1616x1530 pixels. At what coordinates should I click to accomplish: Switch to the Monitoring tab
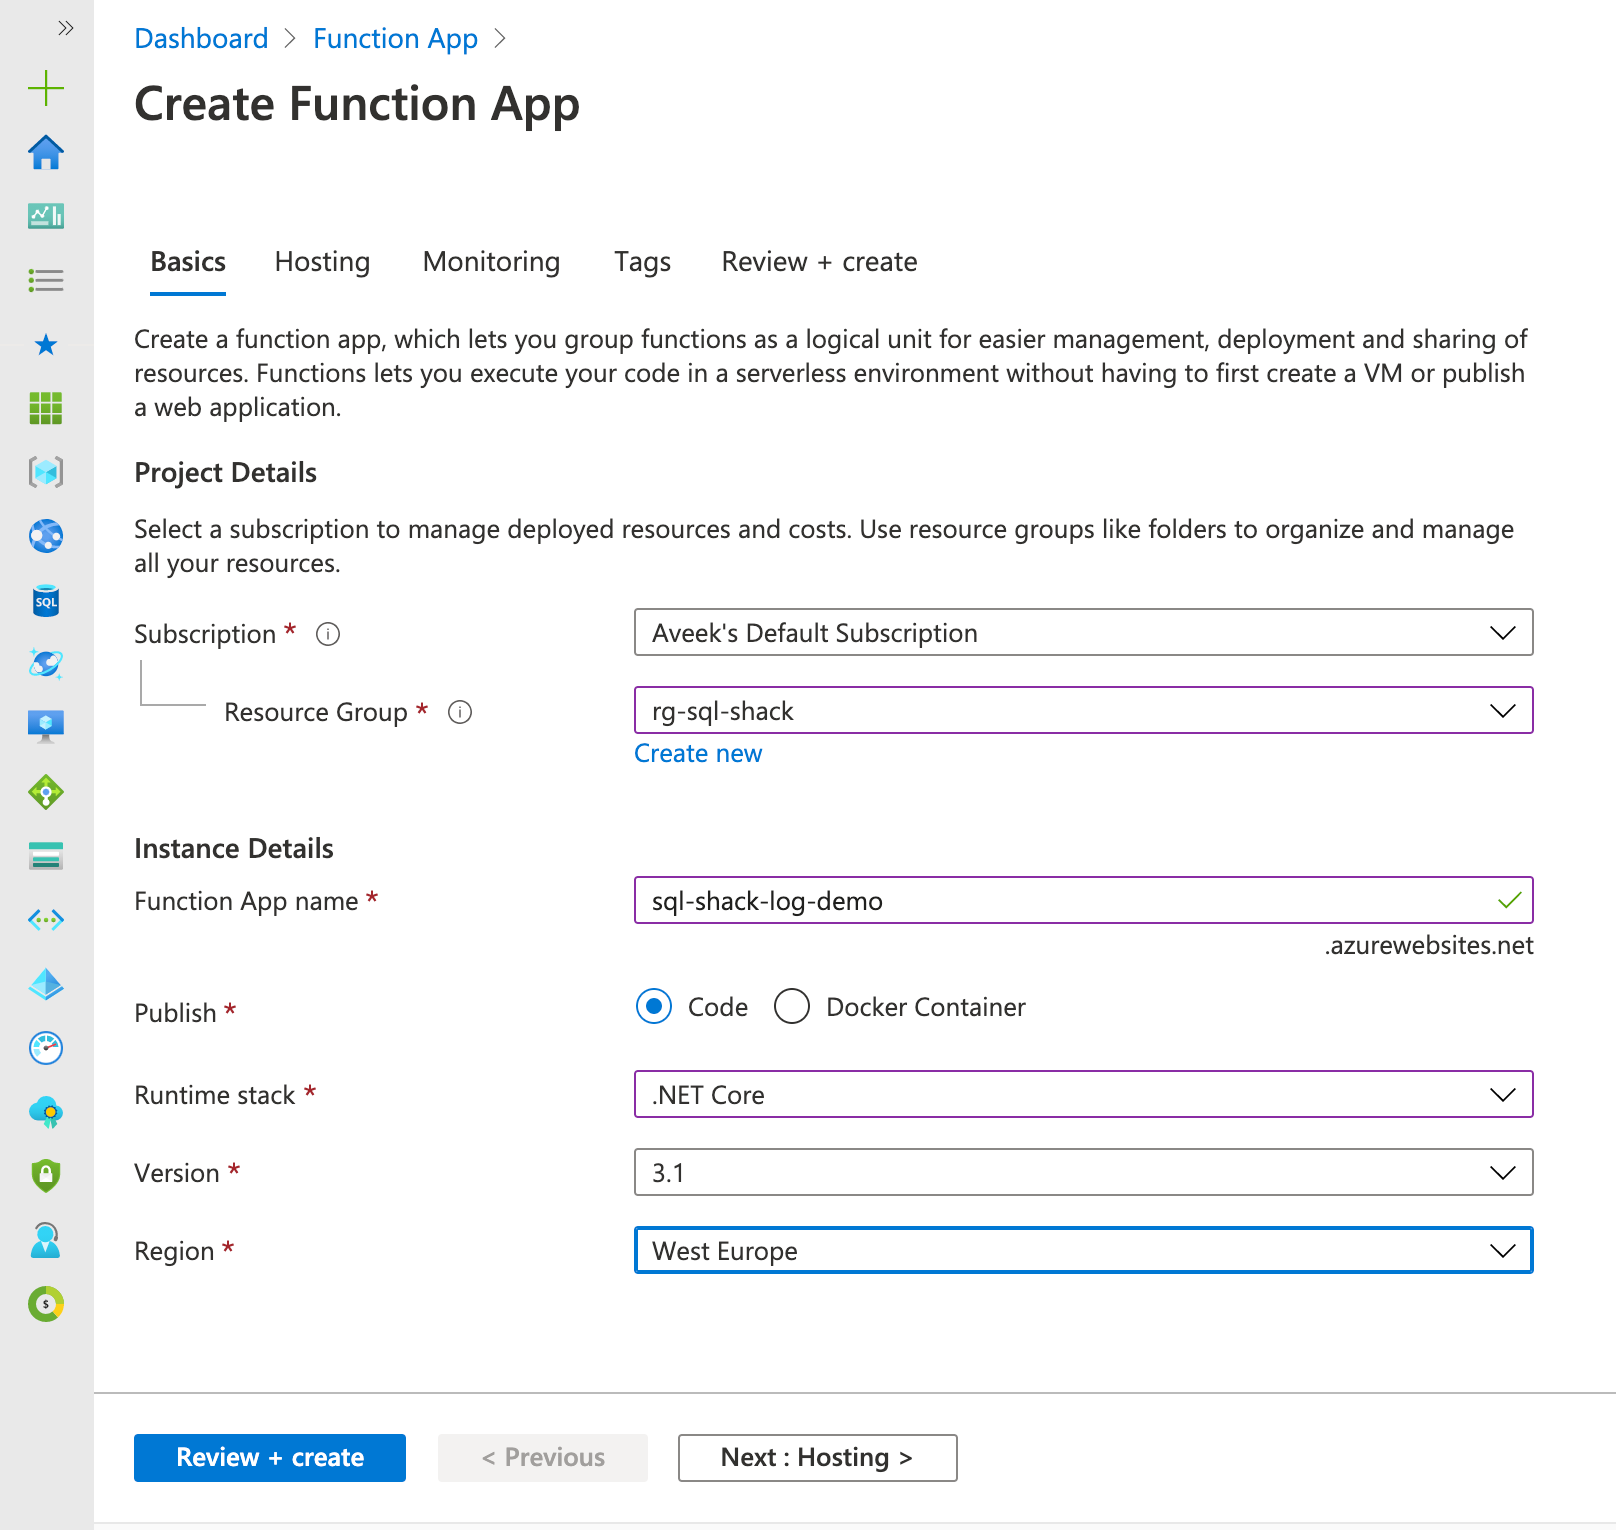(491, 262)
